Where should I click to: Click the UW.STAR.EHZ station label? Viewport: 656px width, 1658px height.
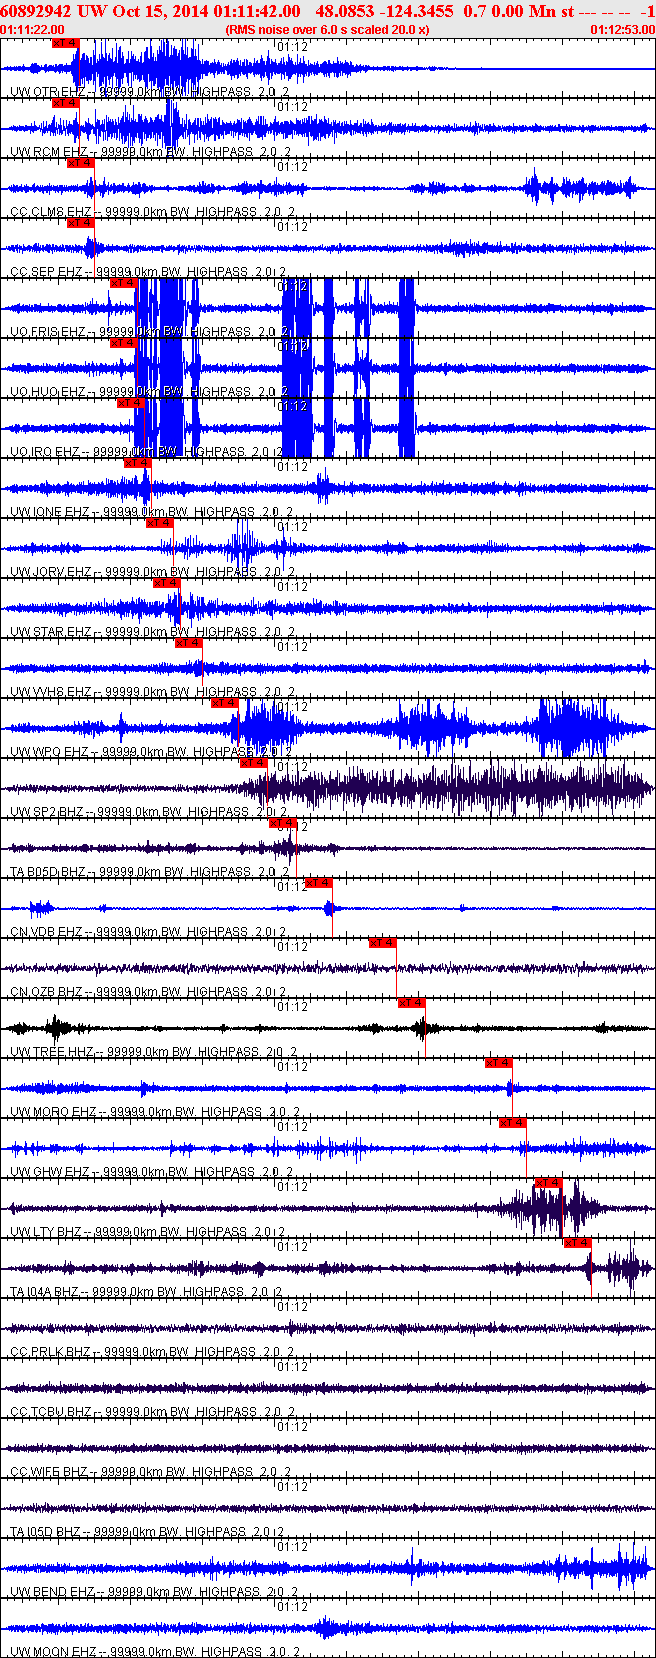(x=50, y=632)
